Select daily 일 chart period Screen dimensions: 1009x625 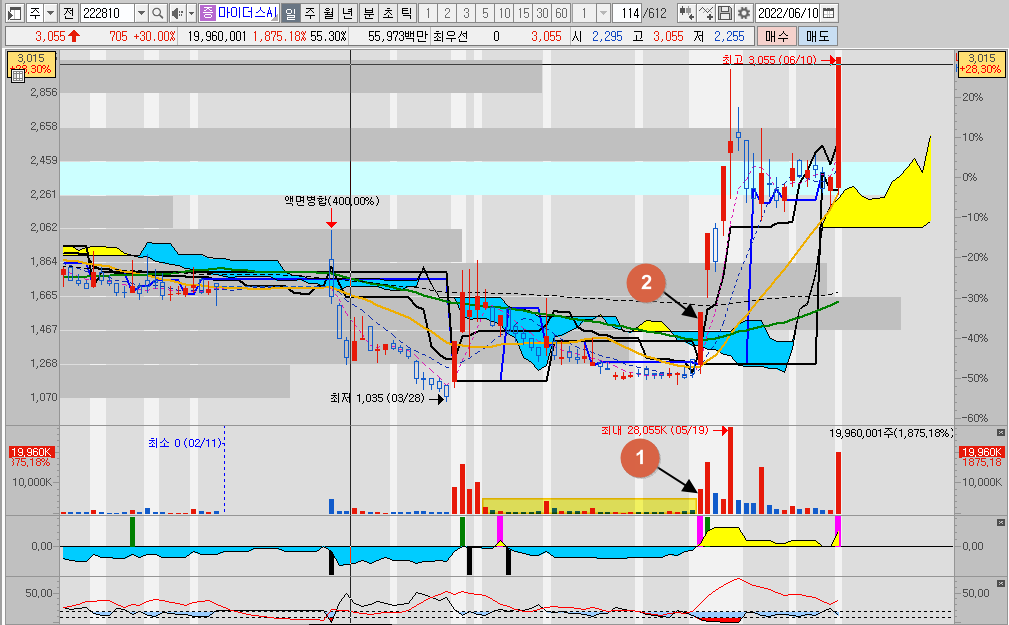pyautogui.click(x=291, y=12)
